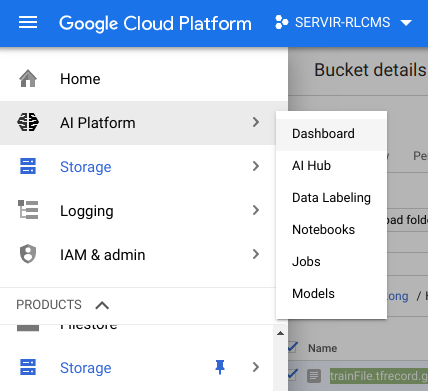Open Jobs from the submenu
Screen dimensions: 428x391
coord(331,262)
